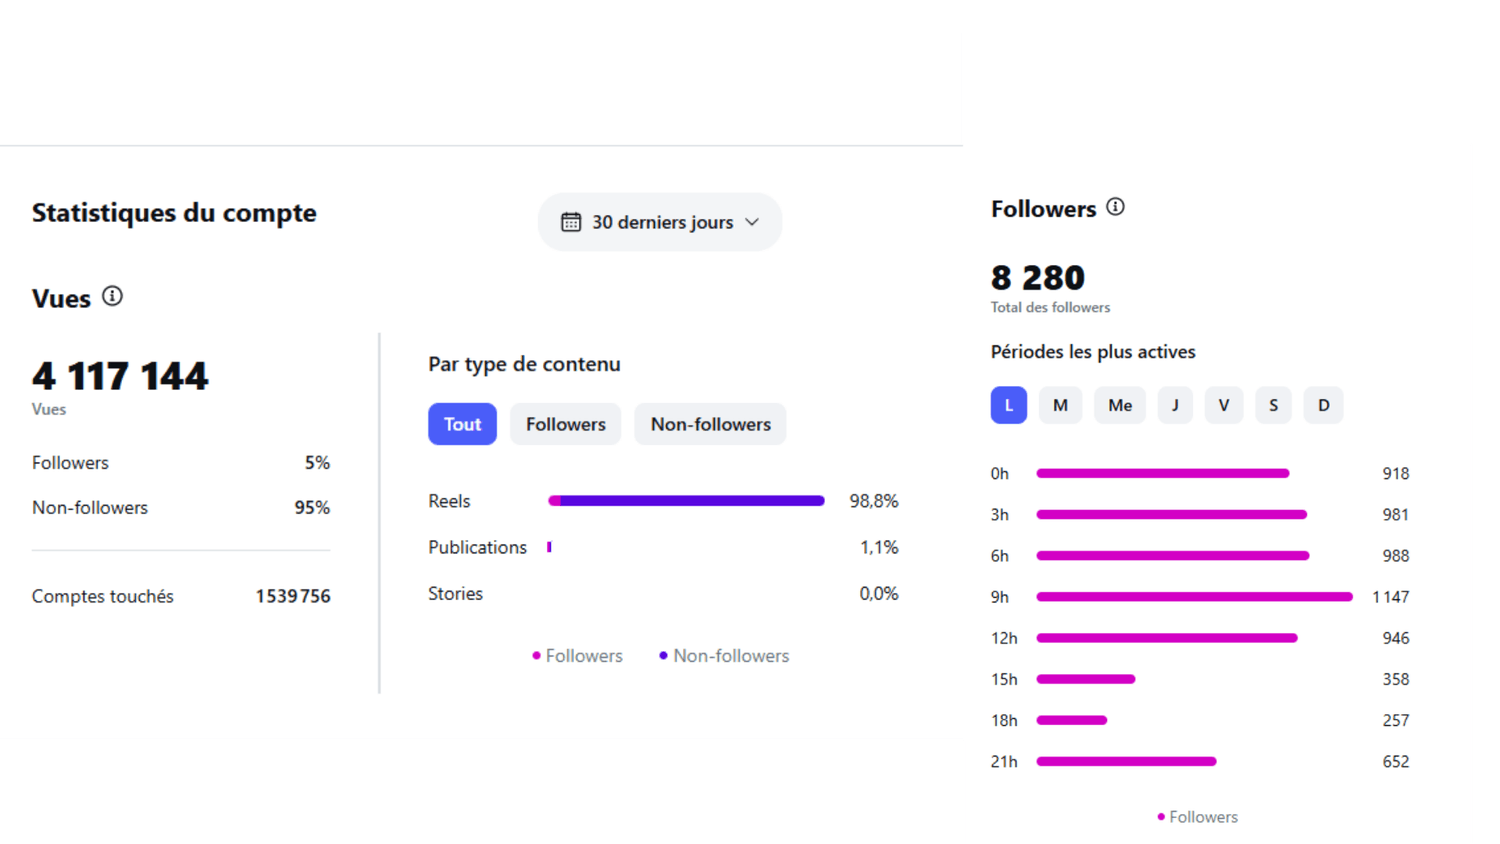Click the Par type de contenu heading
Image resolution: width=1500 pixels, height=844 pixels.
pos(524,364)
